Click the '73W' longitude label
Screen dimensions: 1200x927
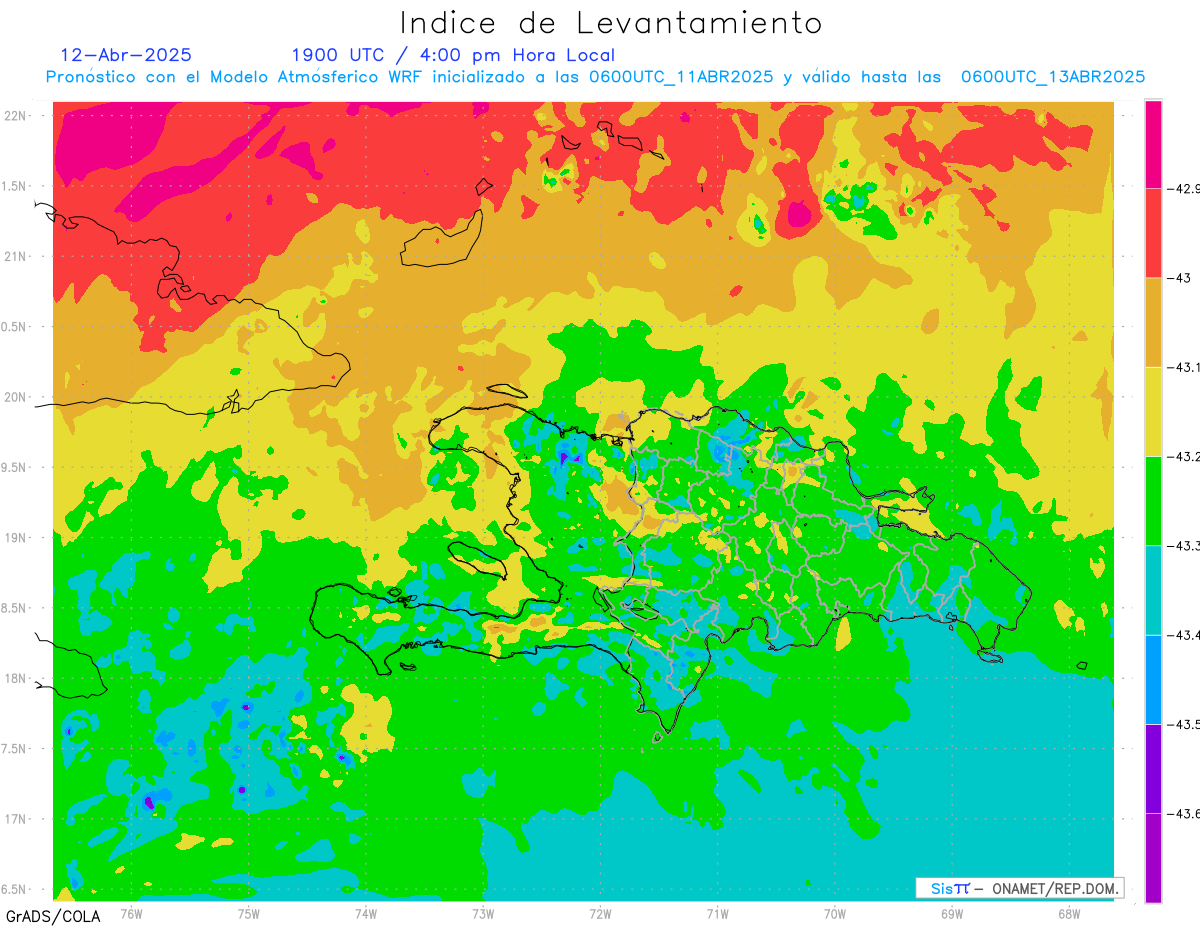[483, 913]
